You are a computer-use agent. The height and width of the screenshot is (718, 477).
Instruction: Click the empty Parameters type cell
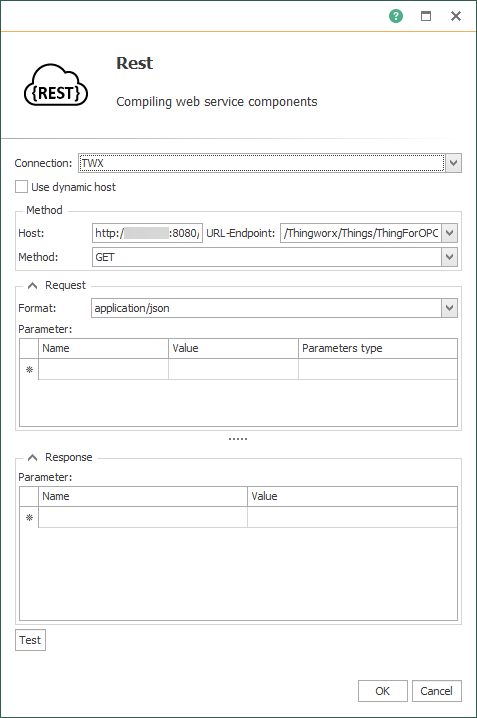(378, 370)
